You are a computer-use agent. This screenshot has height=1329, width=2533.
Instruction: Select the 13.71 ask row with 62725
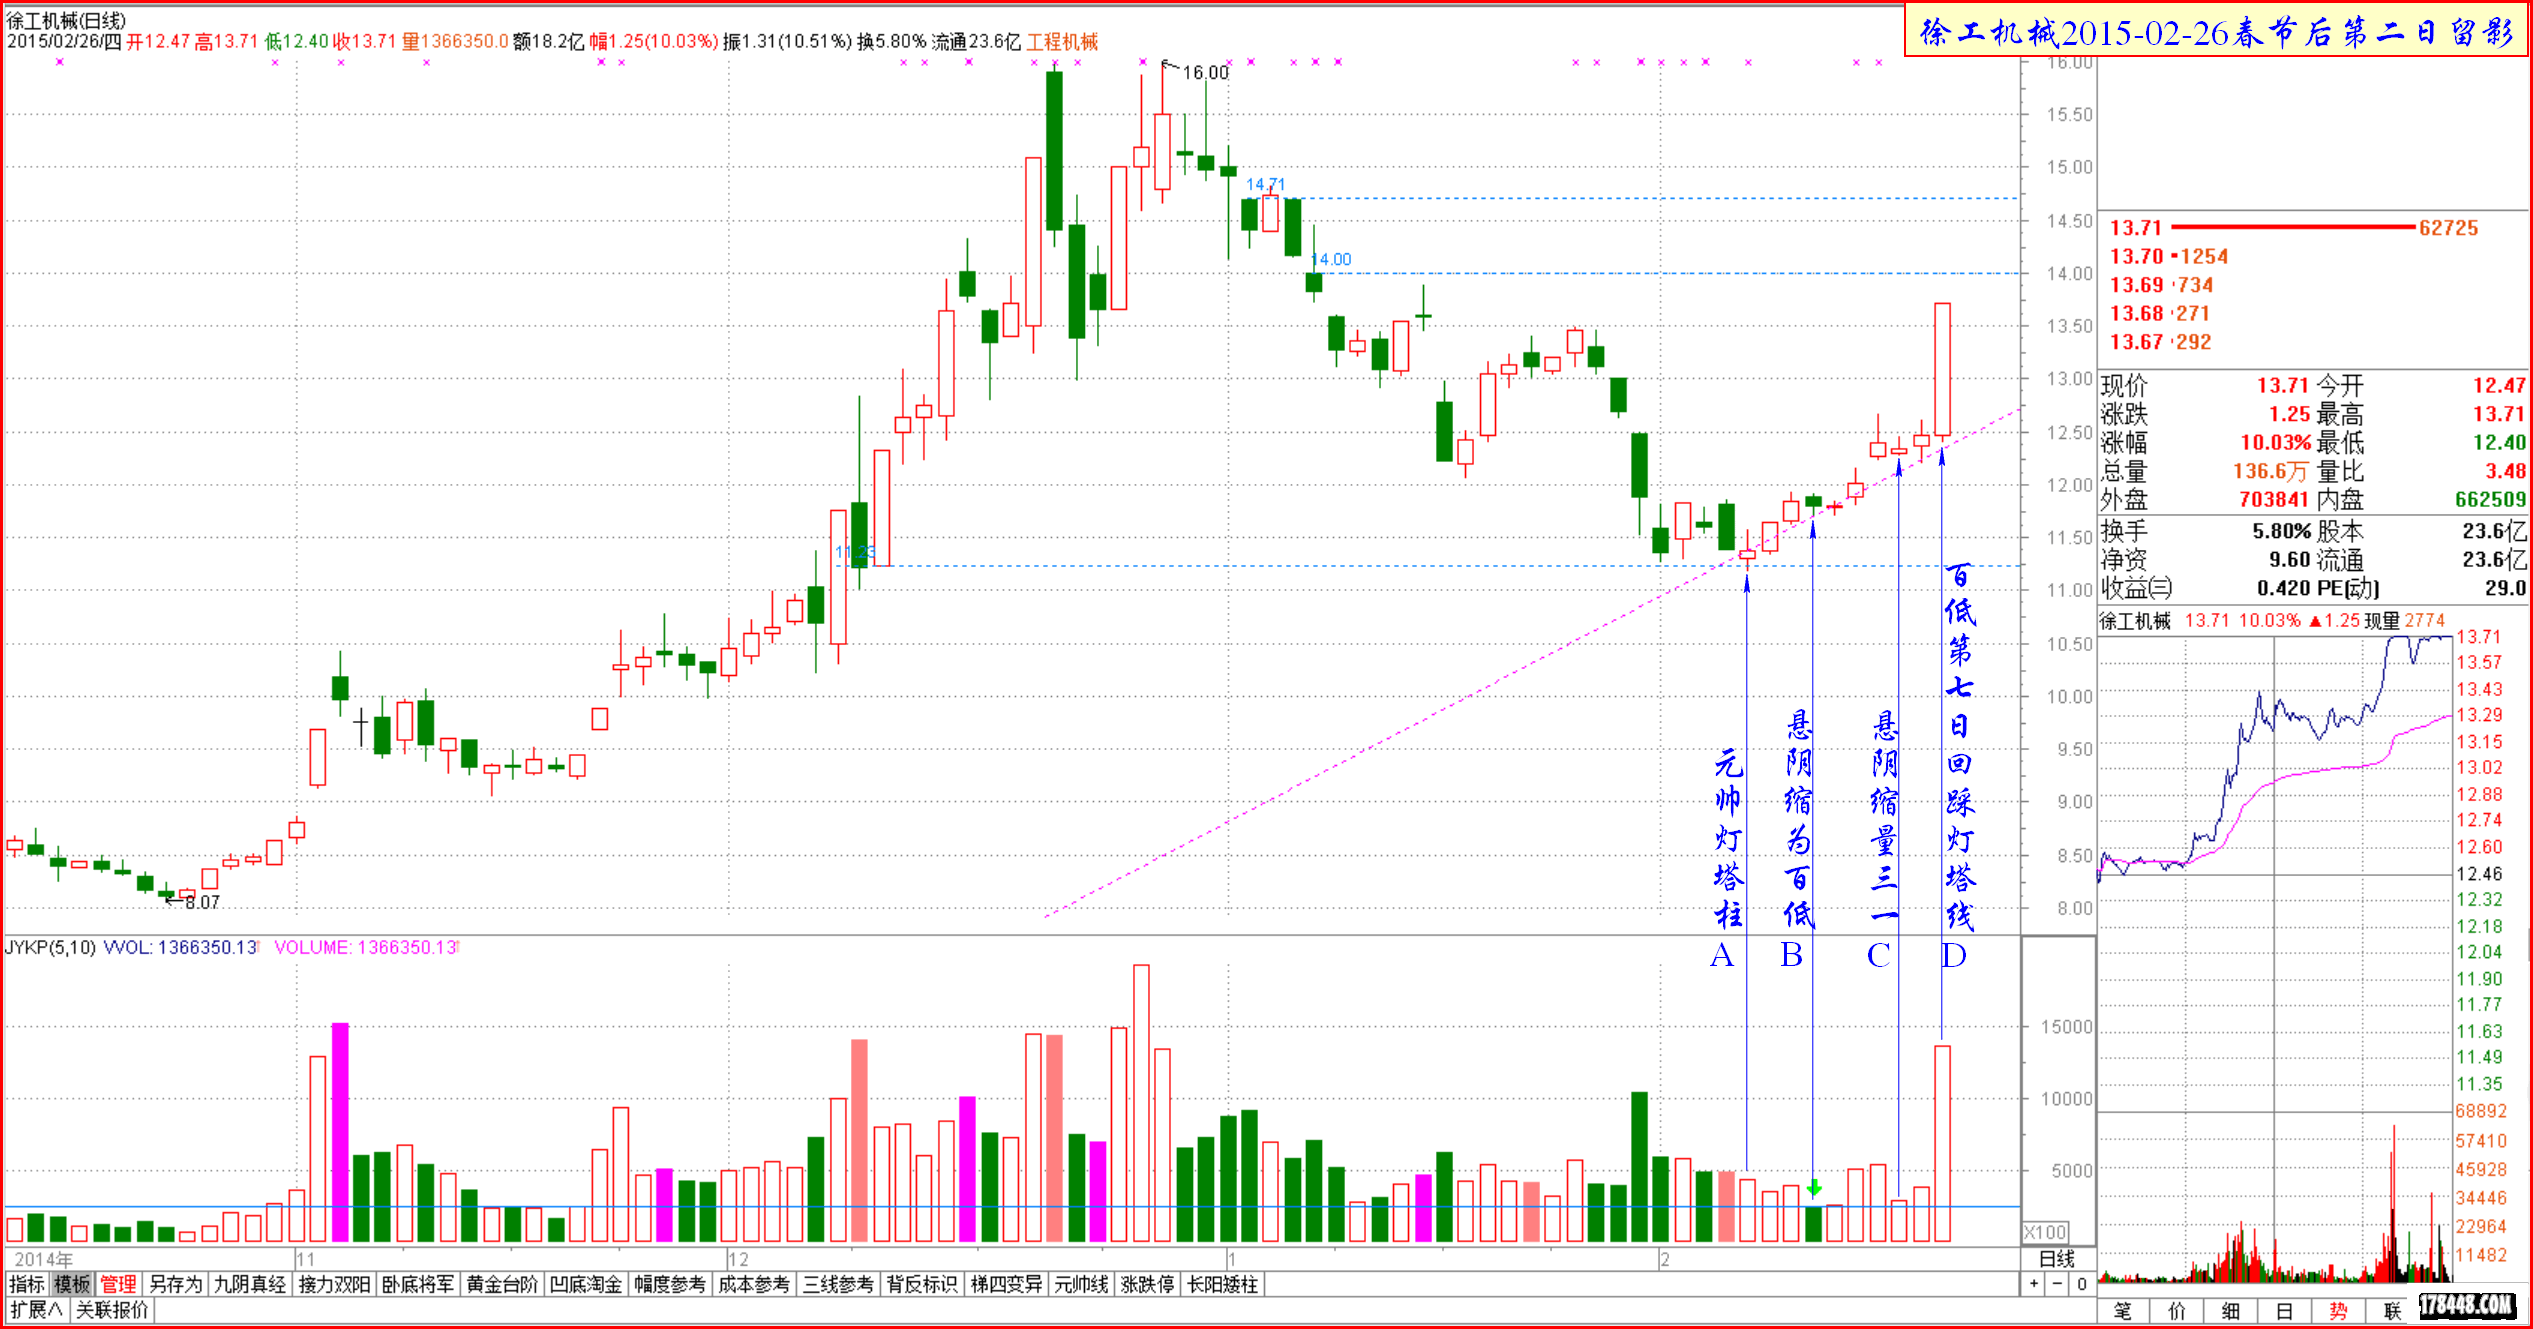click(x=2294, y=228)
